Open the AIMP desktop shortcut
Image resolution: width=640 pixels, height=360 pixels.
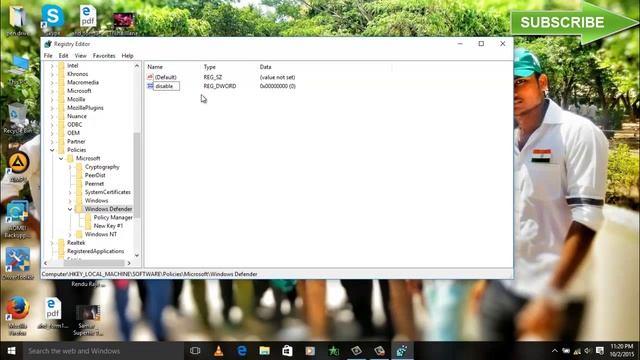coord(18,167)
